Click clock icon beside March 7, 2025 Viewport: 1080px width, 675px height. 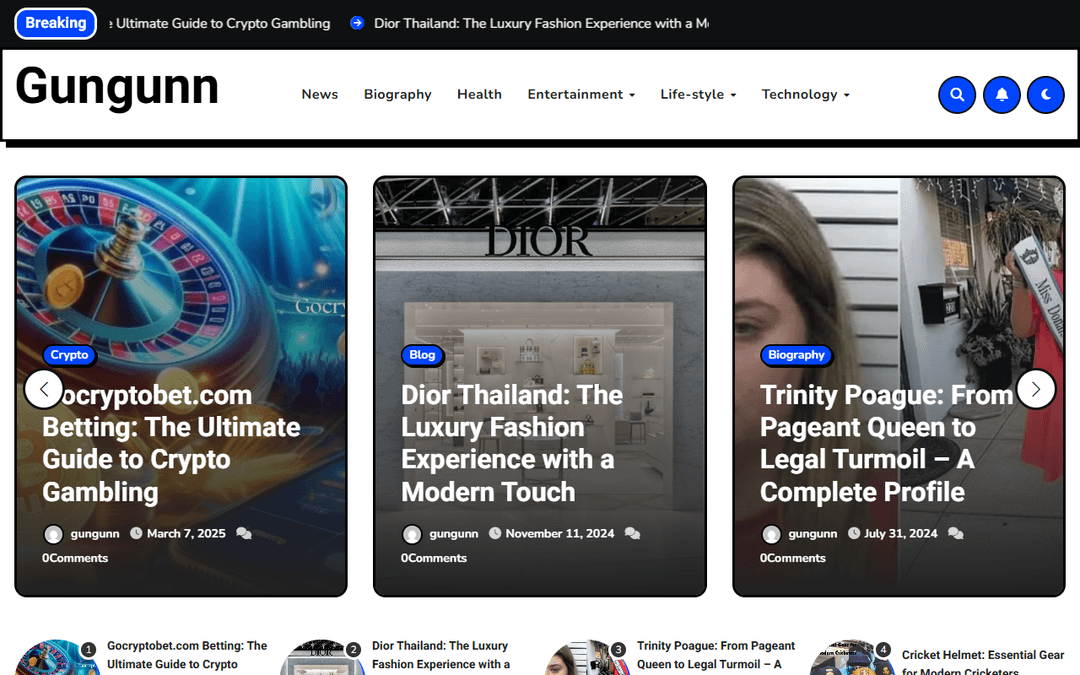(x=136, y=533)
